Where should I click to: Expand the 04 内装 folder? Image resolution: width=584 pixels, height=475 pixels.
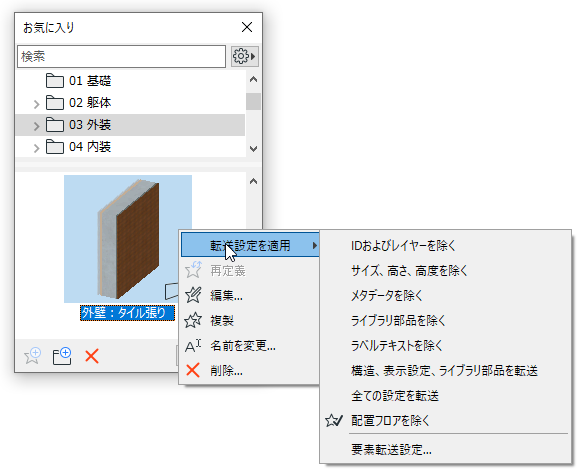[x=36, y=148]
